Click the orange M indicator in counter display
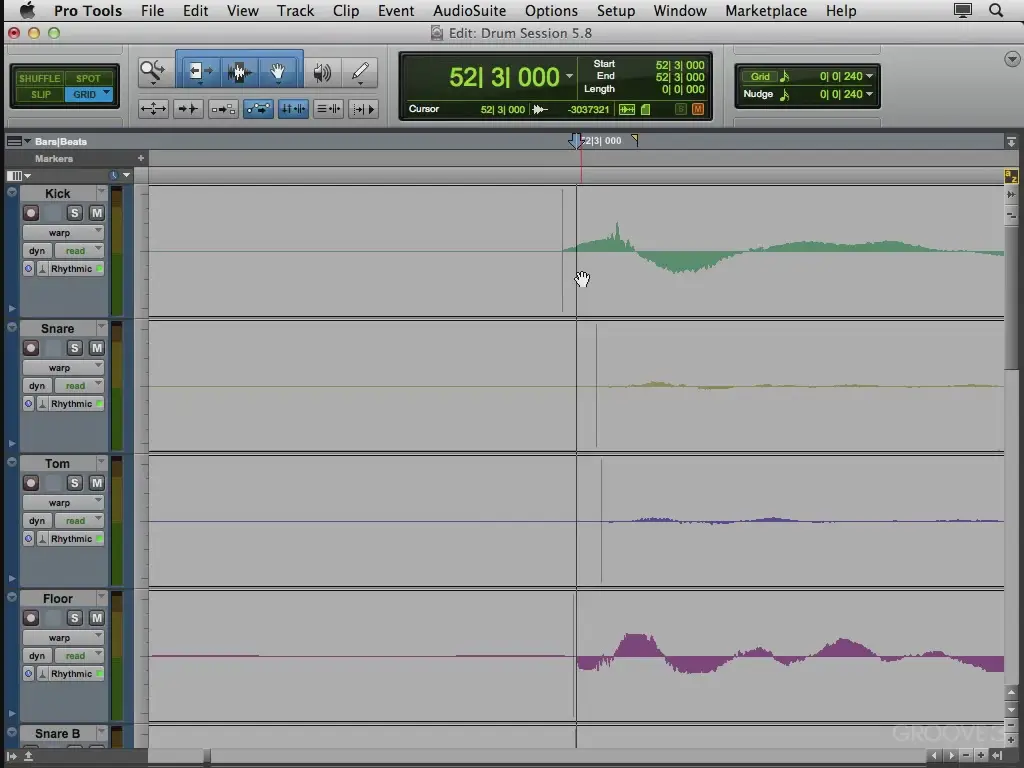 click(697, 109)
